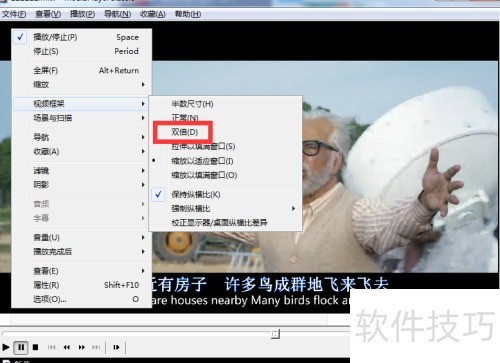
Task: Open the 播放(P) menu in menu bar
Action: [x=82, y=14]
